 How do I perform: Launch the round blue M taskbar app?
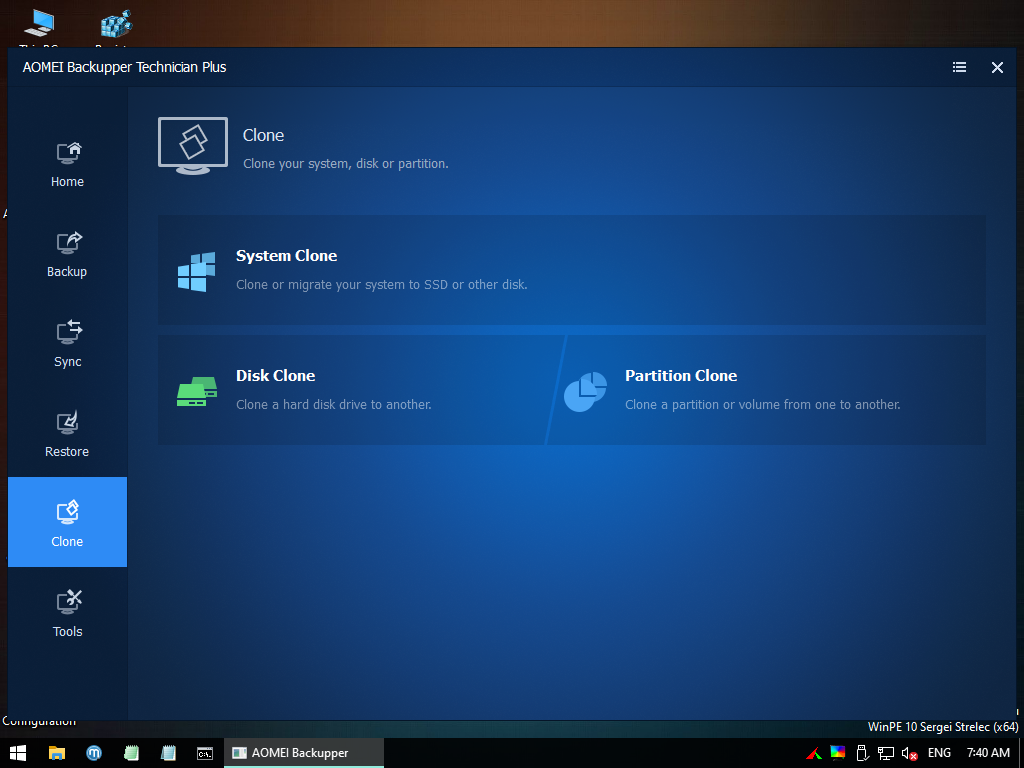tap(94, 753)
